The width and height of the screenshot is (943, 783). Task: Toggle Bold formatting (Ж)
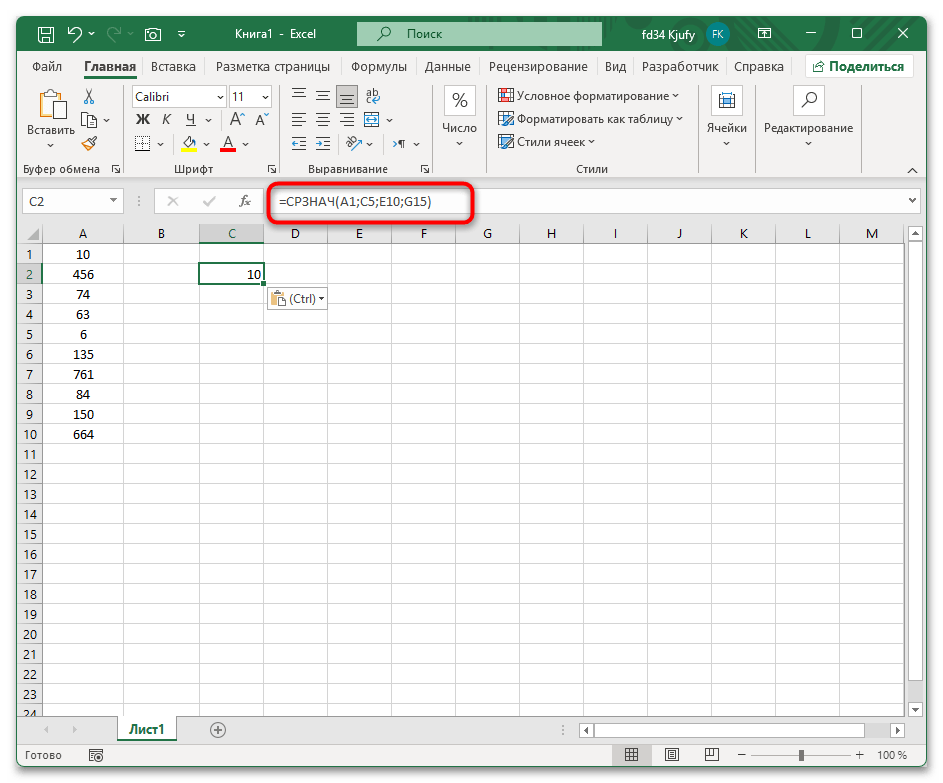pyautogui.click(x=143, y=120)
